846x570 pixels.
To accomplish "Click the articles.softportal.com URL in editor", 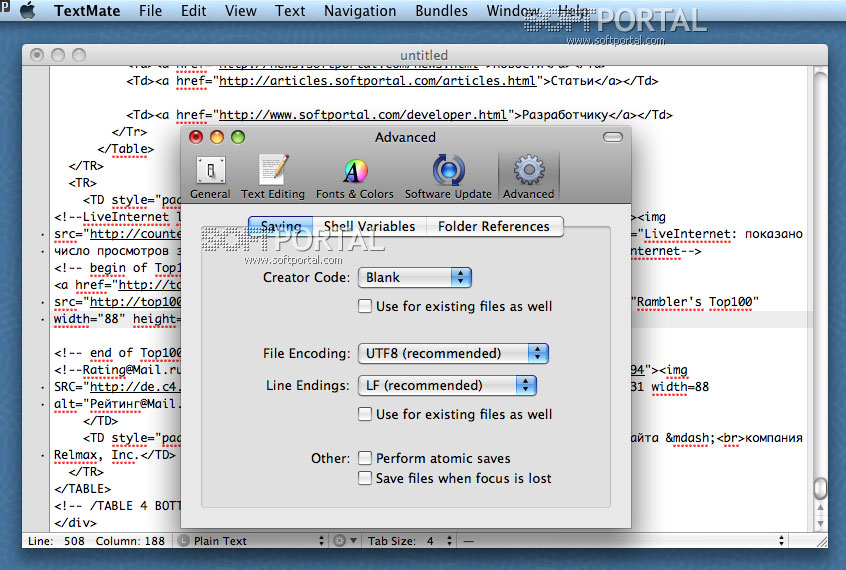I will [377, 81].
